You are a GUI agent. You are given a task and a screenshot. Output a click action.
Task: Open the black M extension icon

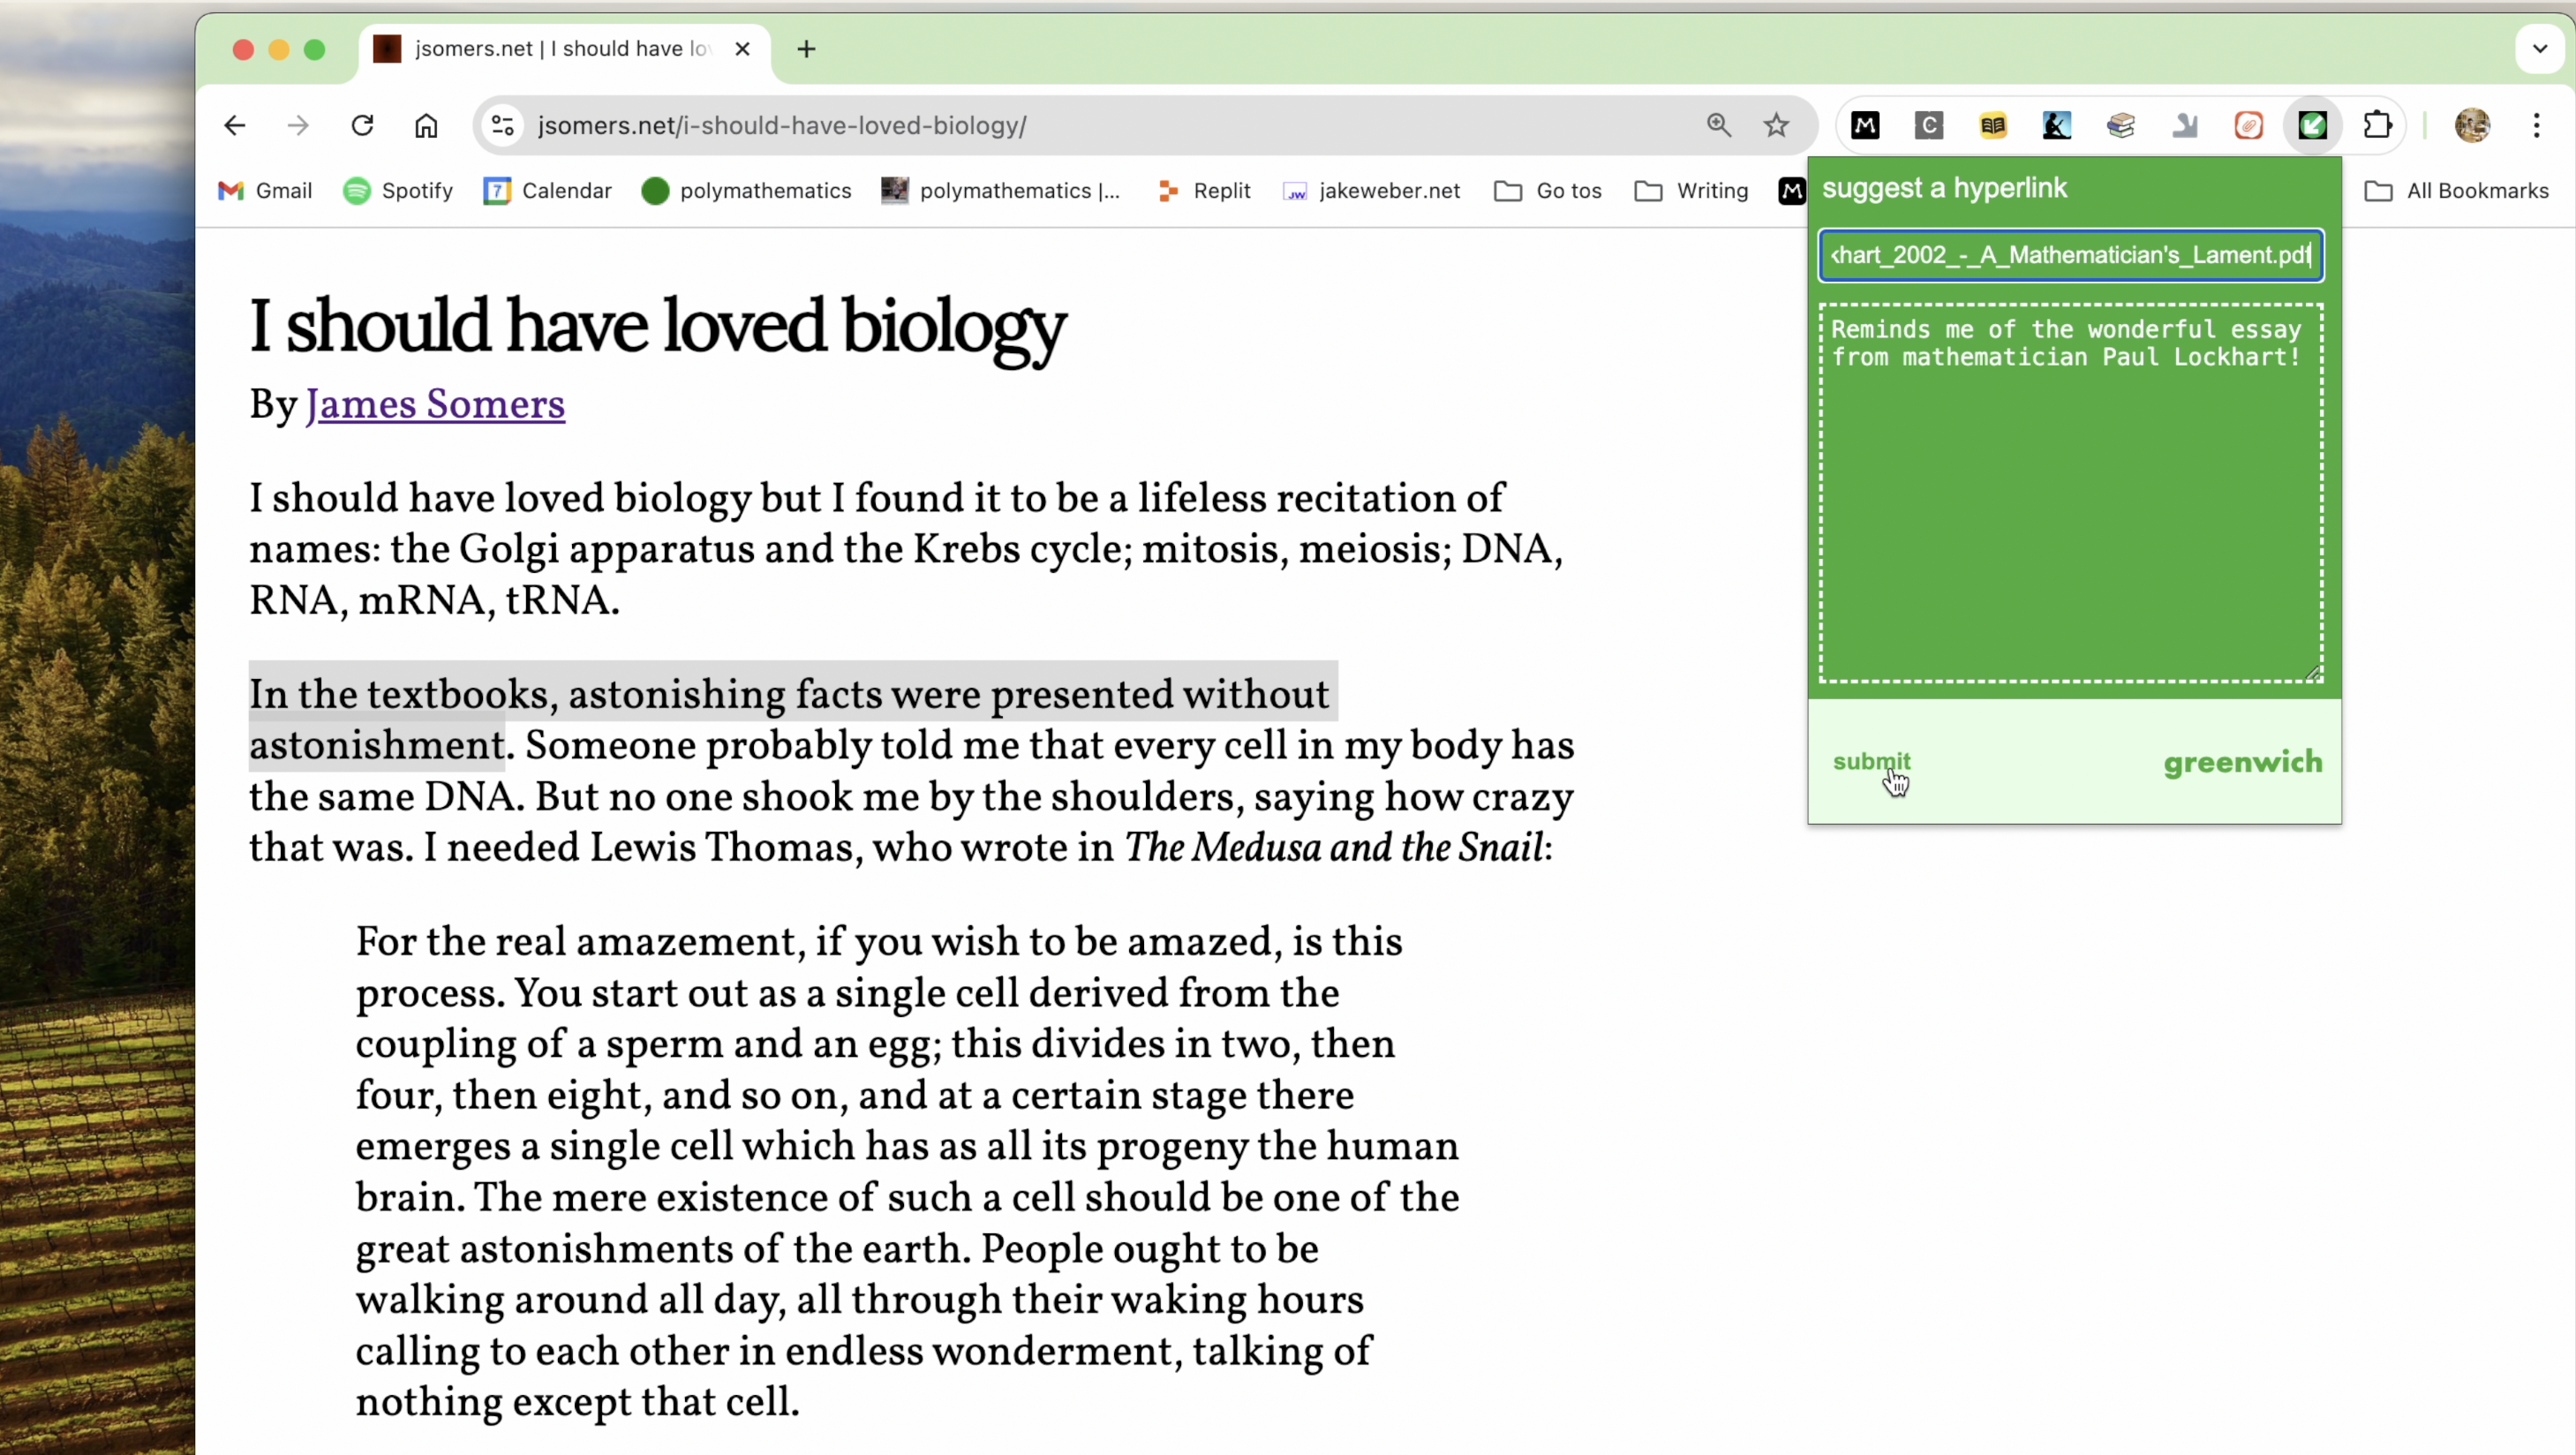click(x=1865, y=125)
